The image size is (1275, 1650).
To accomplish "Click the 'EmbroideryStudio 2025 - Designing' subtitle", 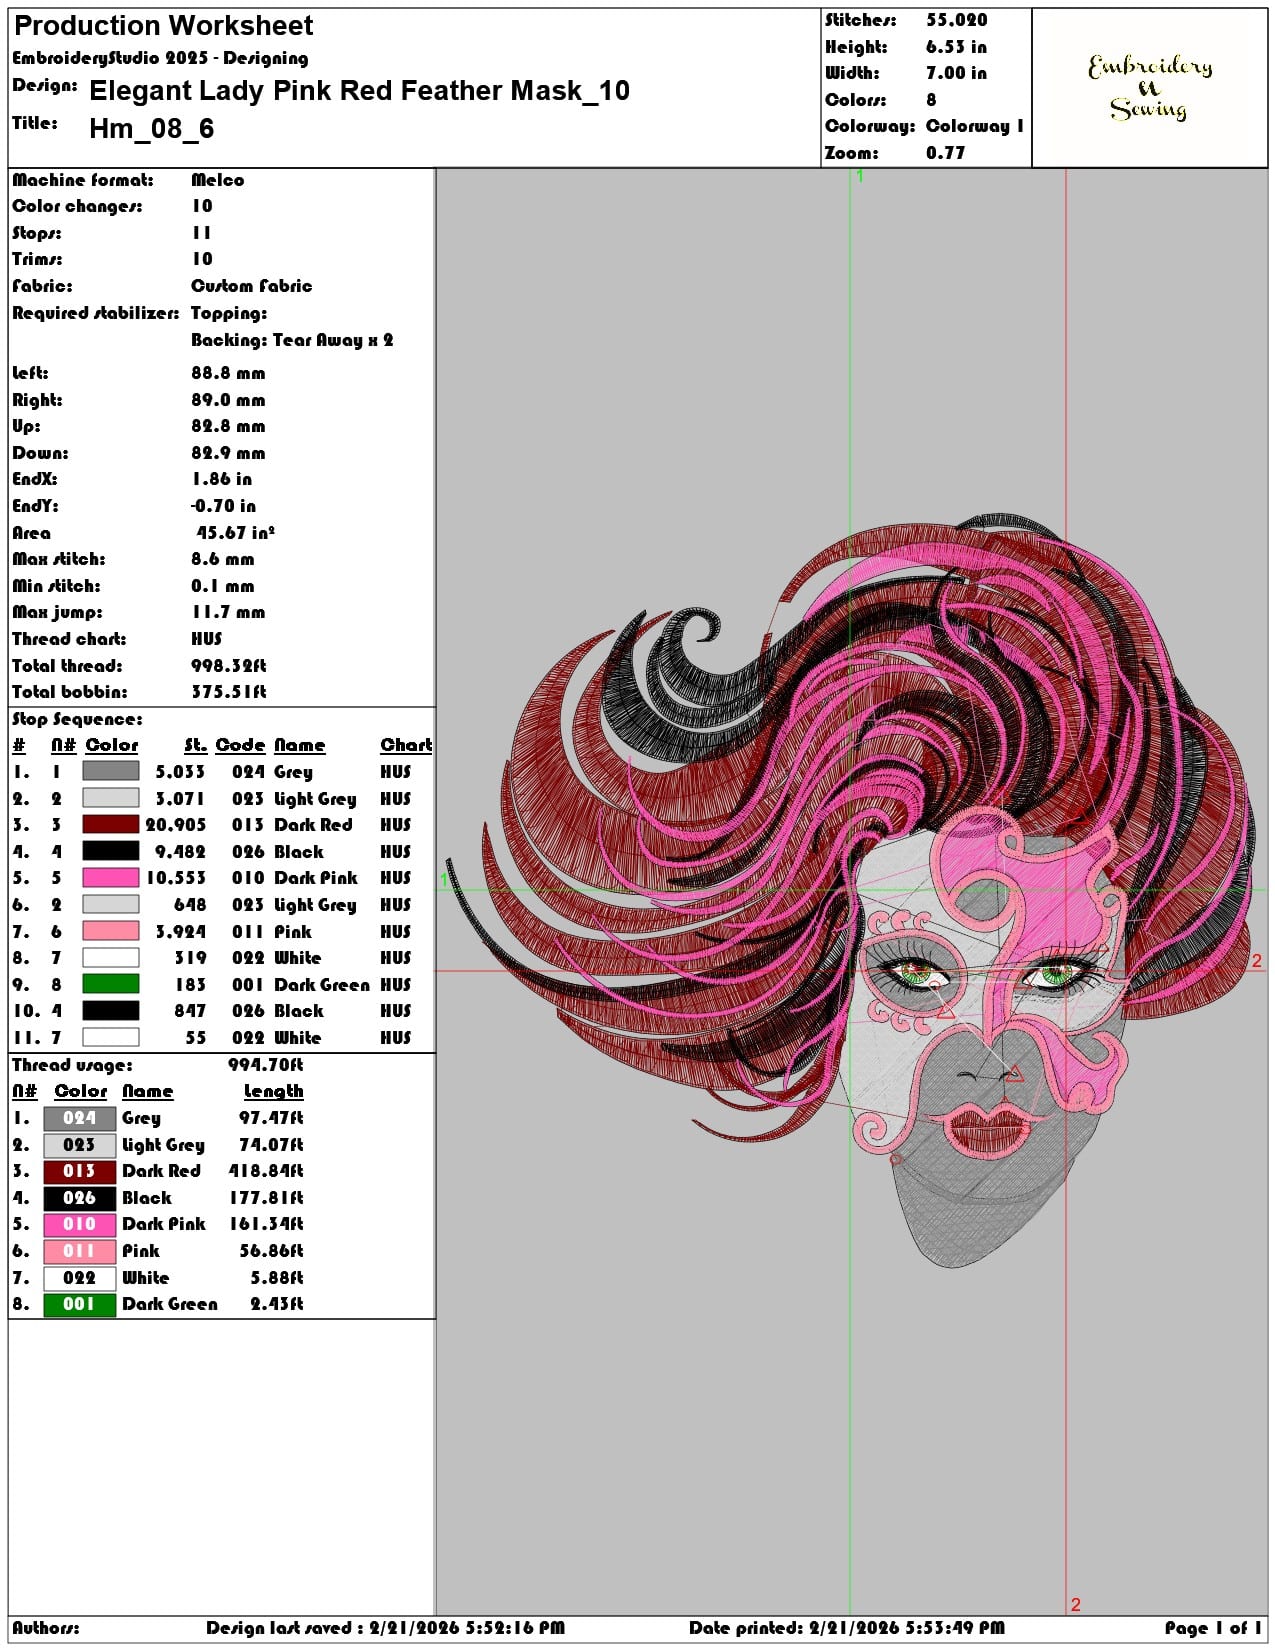I will (160, 58).
